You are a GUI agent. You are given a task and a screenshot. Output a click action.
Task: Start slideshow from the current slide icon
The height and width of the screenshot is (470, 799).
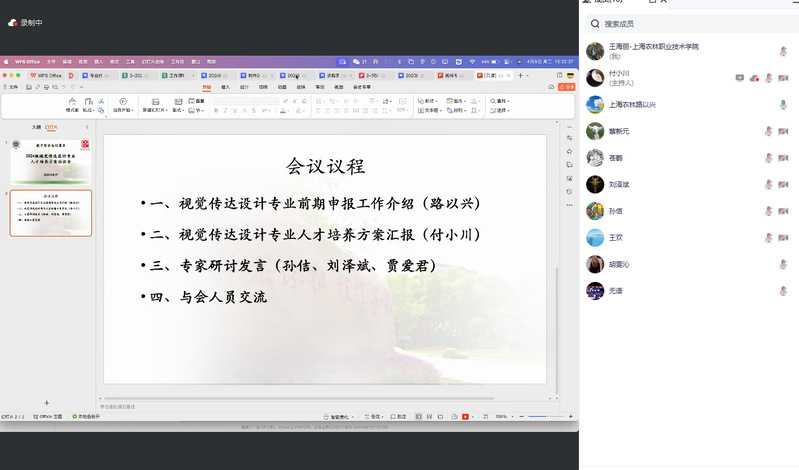tap(123, 103)
